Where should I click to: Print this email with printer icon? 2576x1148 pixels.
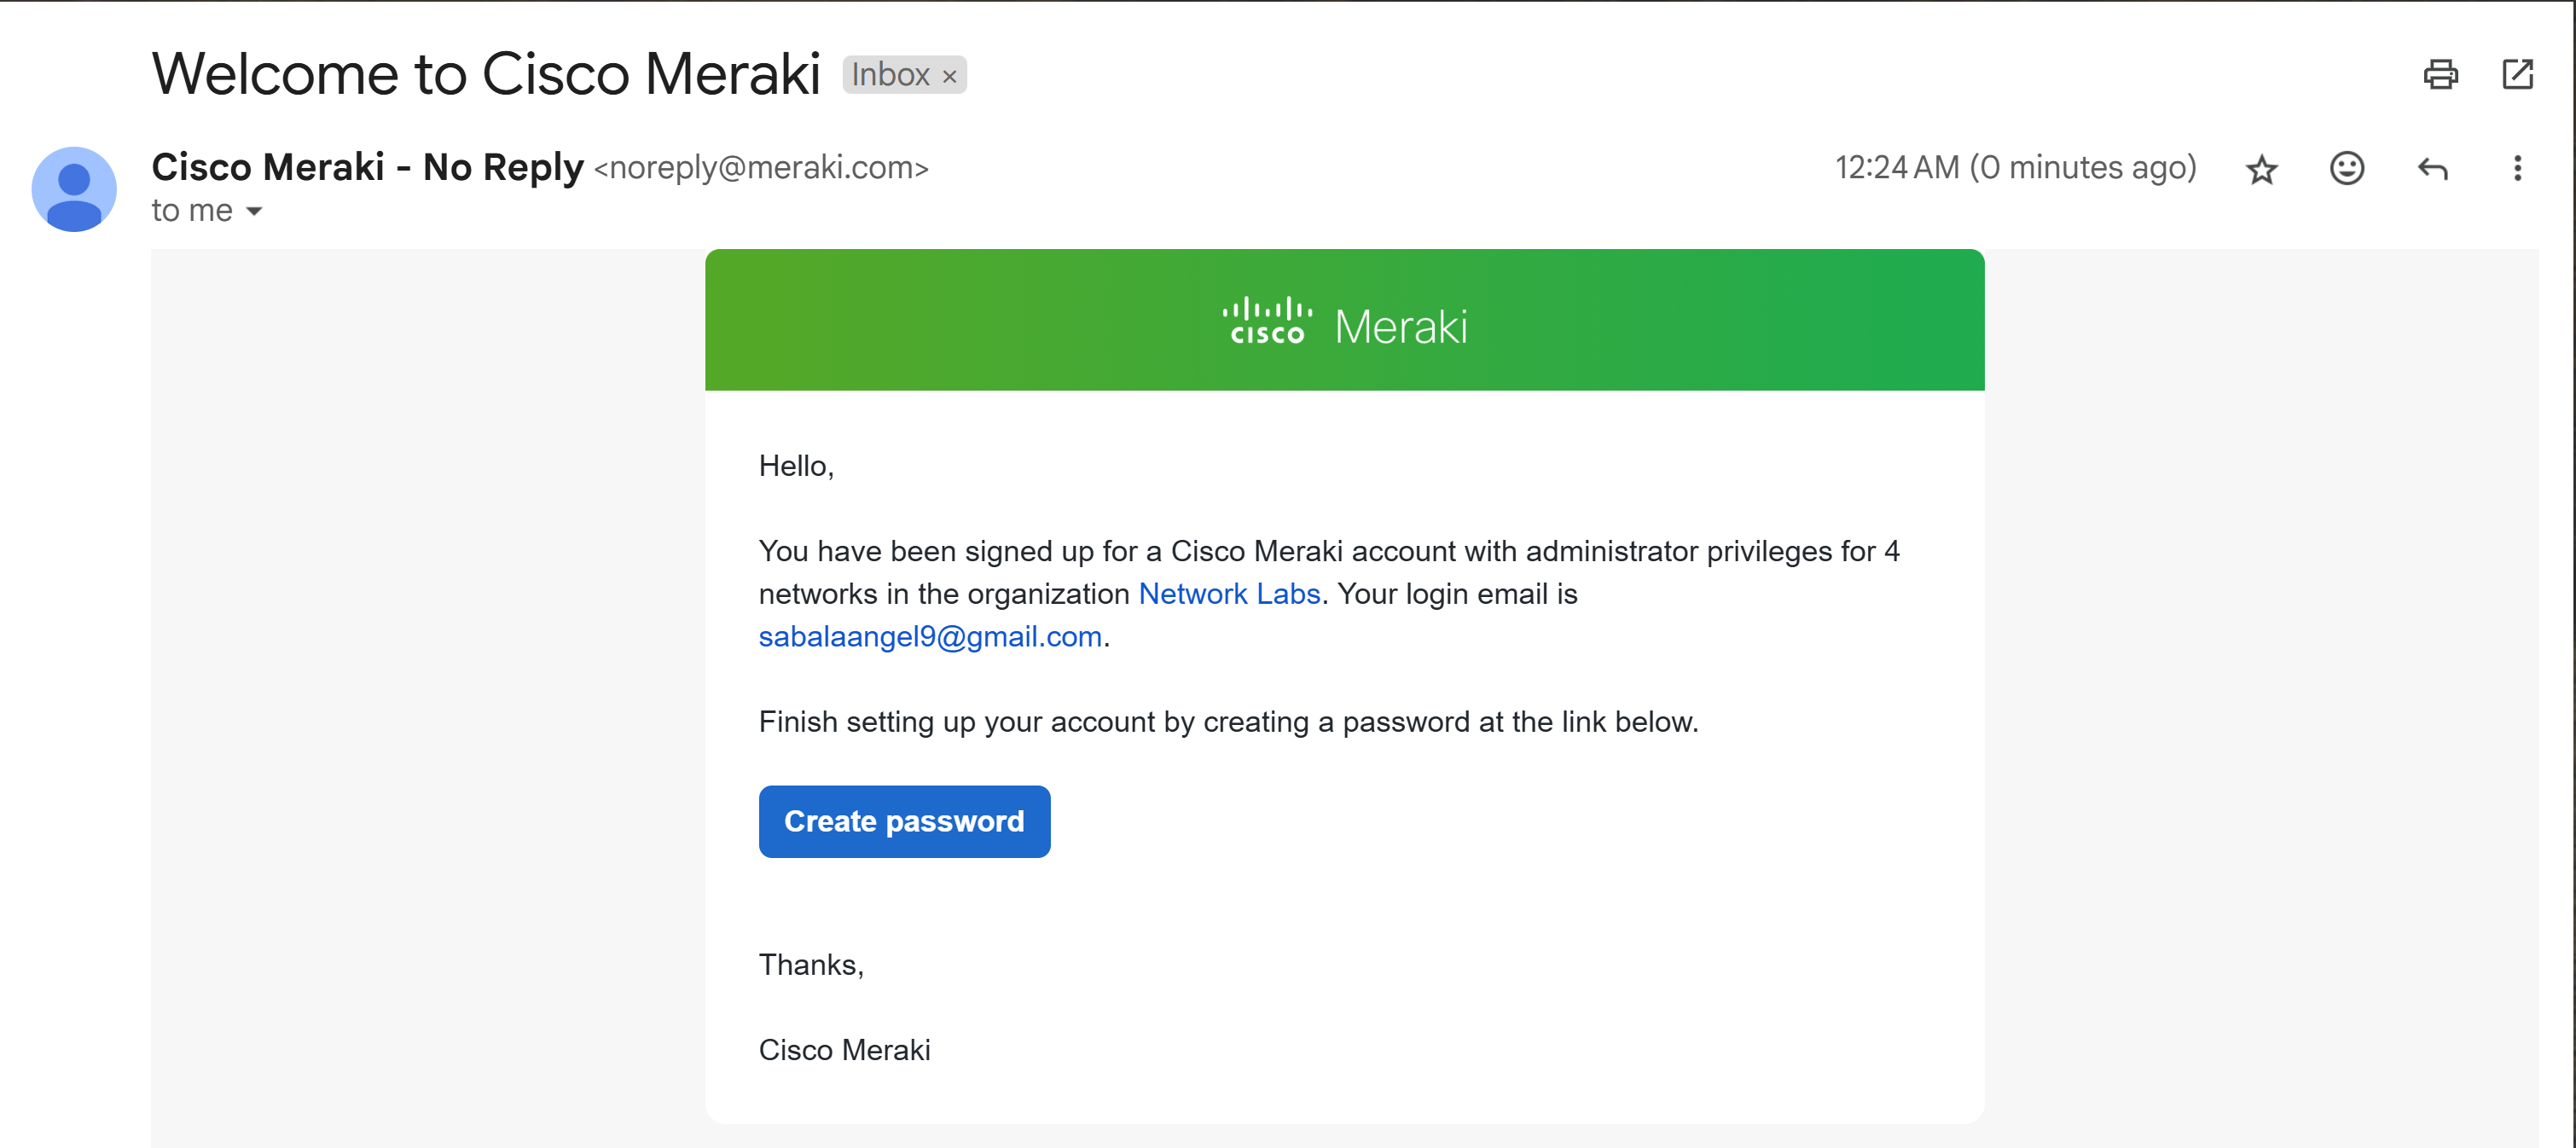pos(2440,74)
